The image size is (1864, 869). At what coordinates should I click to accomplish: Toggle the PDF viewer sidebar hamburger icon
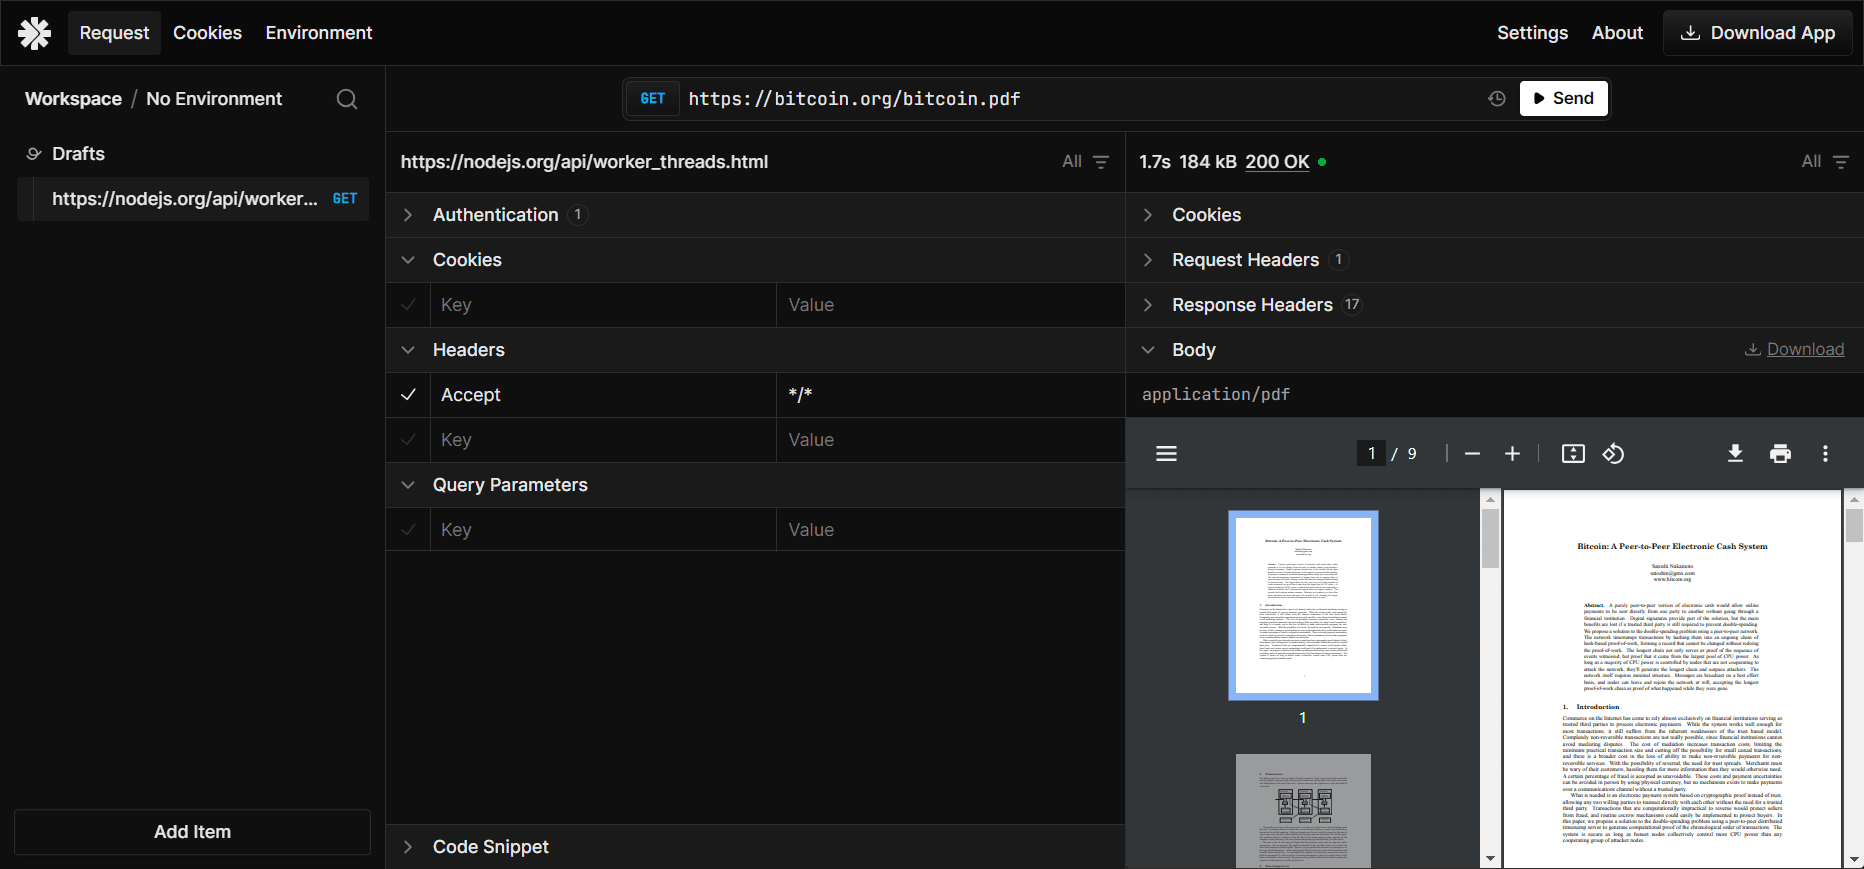point(1166,454)
